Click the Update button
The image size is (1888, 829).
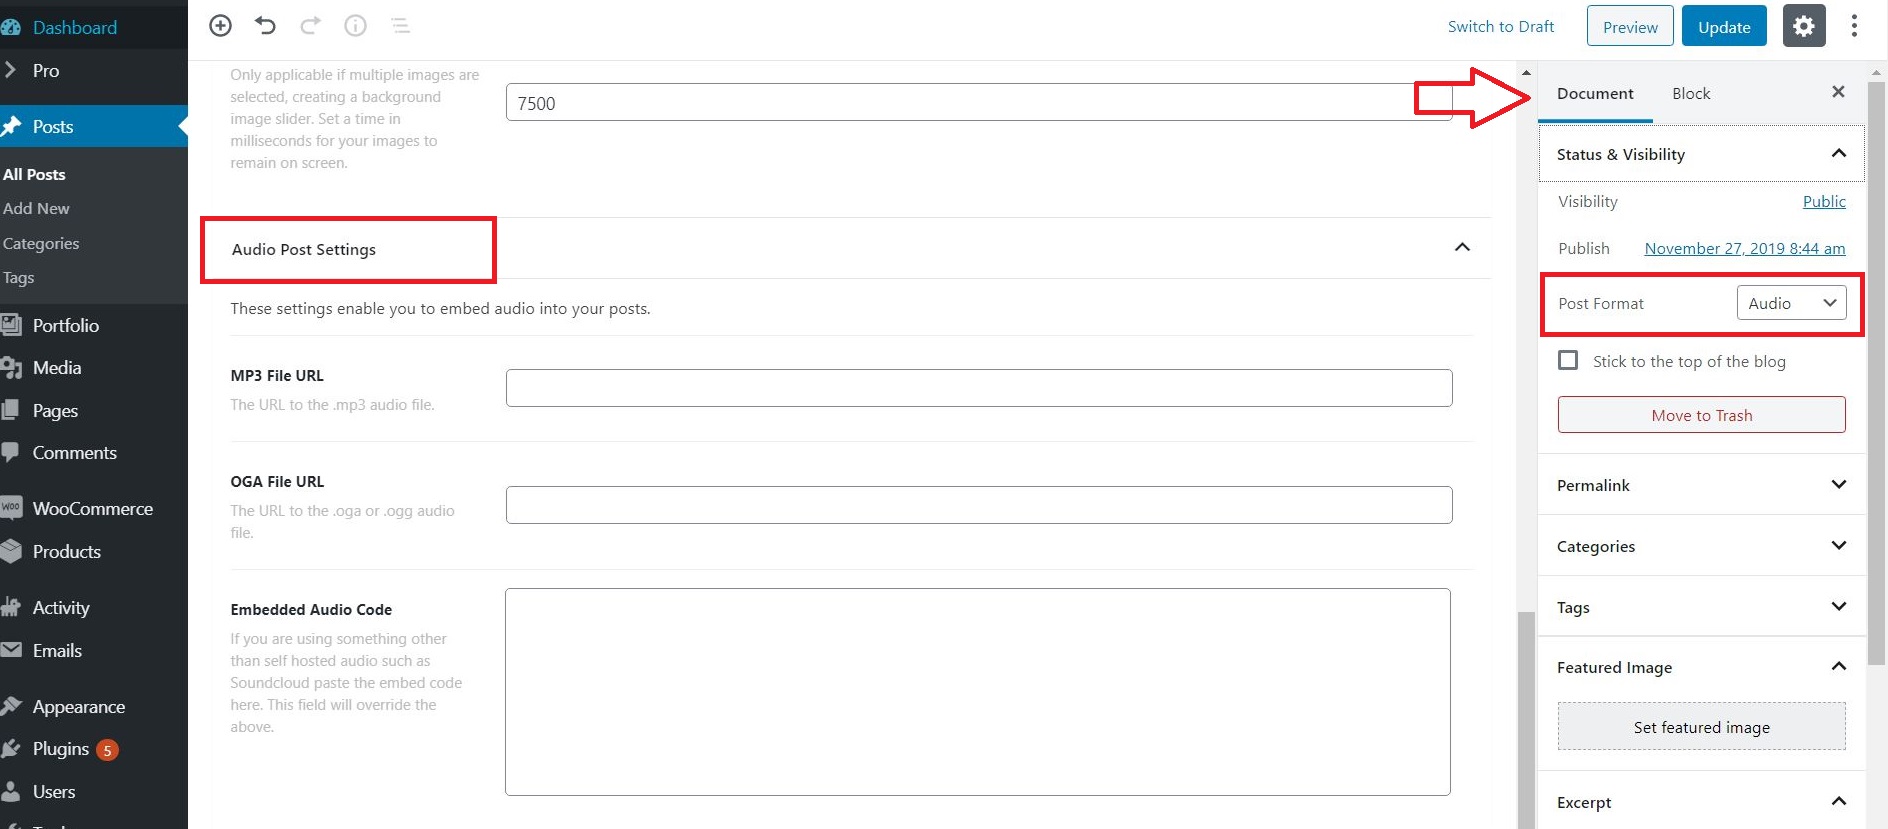tap(1724, 26)
